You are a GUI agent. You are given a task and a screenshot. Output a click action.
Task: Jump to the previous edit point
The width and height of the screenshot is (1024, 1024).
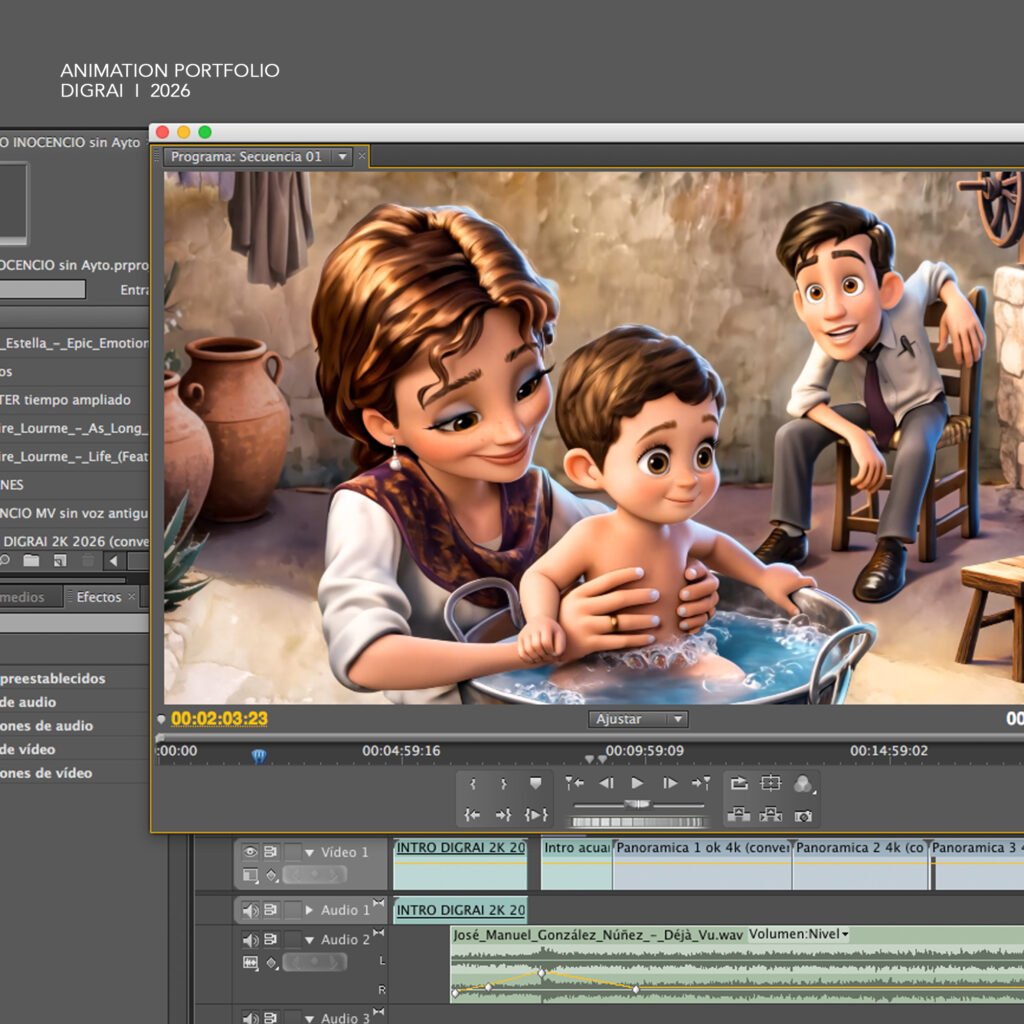pos(574,782)
